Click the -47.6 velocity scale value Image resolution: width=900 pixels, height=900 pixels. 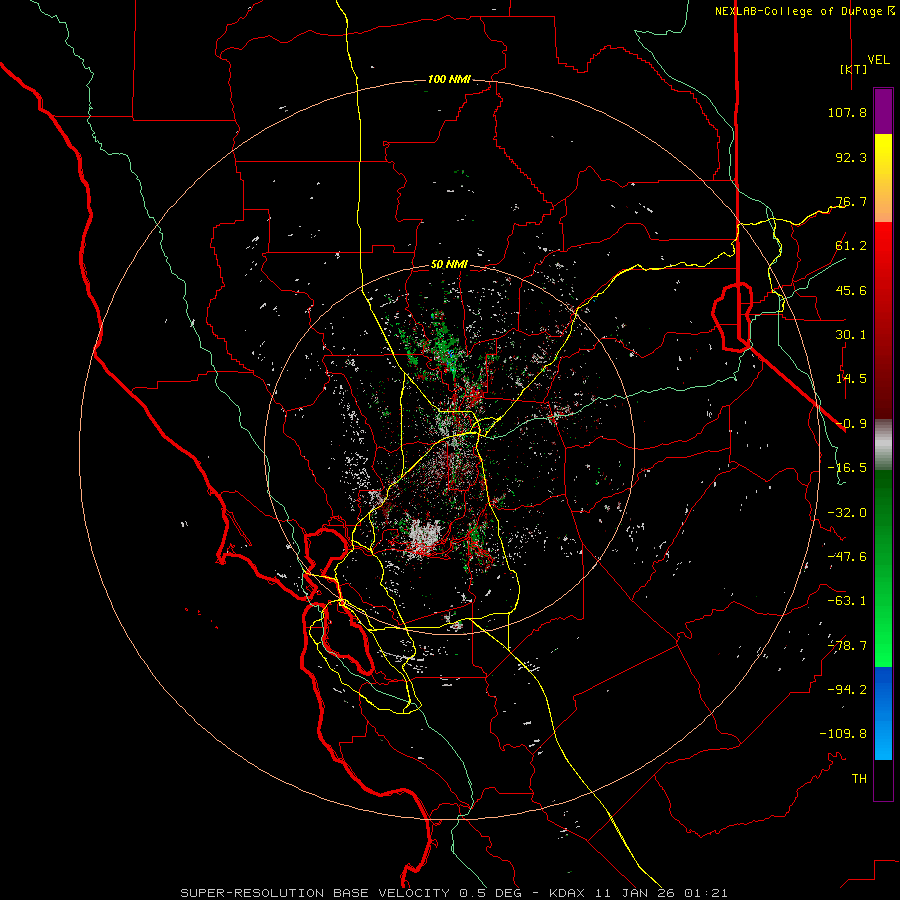(847, 557)
